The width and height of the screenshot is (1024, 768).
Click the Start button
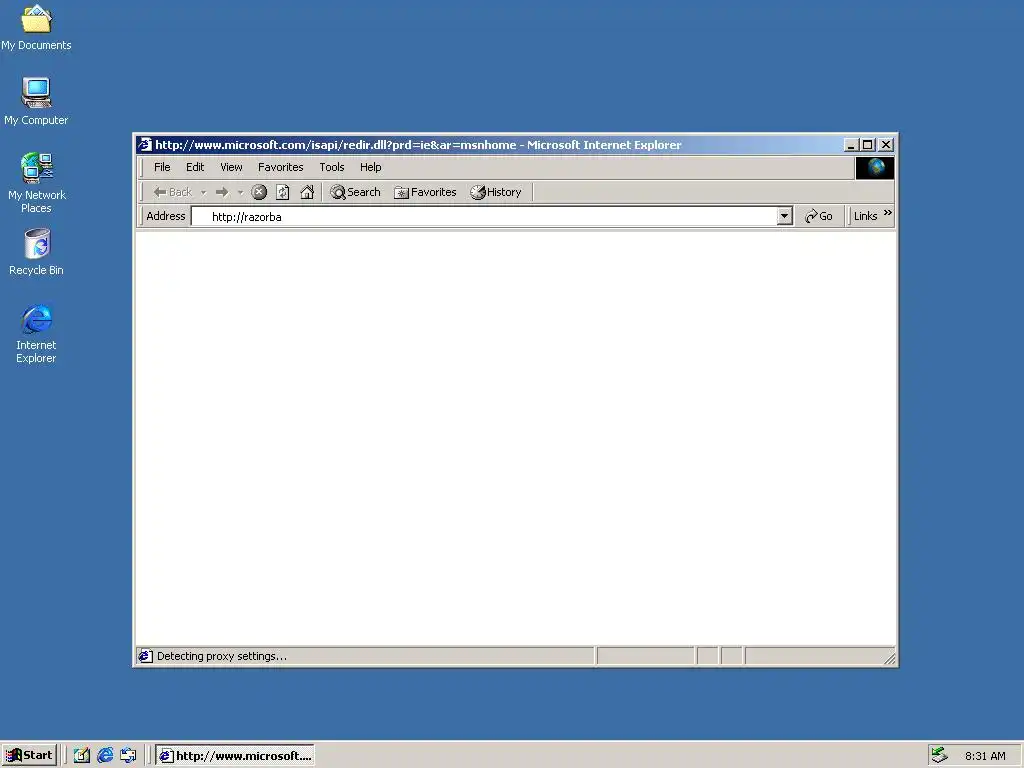tap(29, 756)
